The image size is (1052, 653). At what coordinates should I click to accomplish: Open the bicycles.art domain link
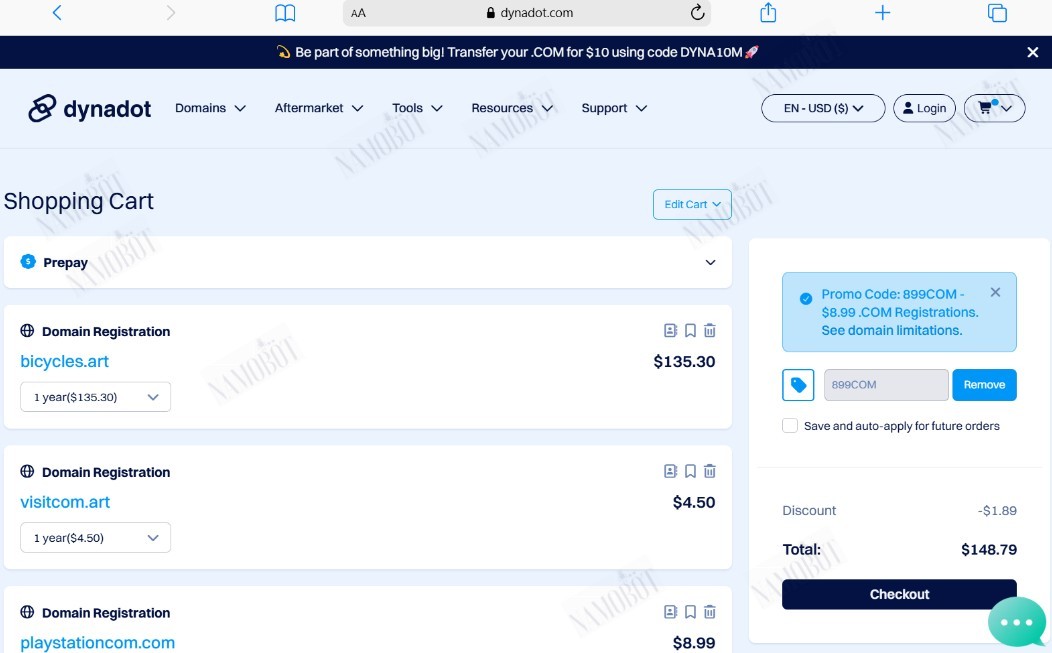pos(64,361)
